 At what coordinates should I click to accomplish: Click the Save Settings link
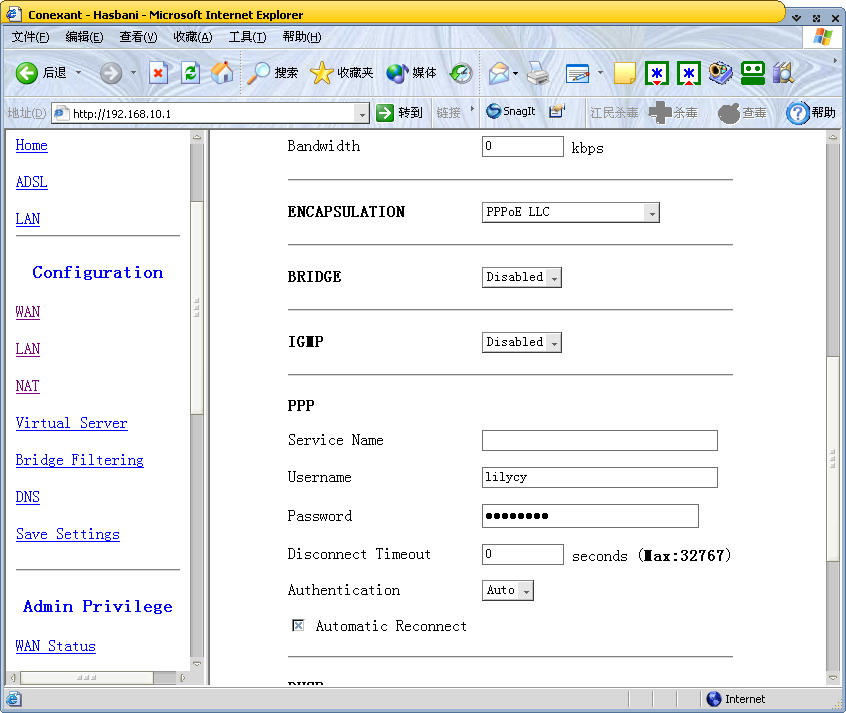click(x=67, y=534)
